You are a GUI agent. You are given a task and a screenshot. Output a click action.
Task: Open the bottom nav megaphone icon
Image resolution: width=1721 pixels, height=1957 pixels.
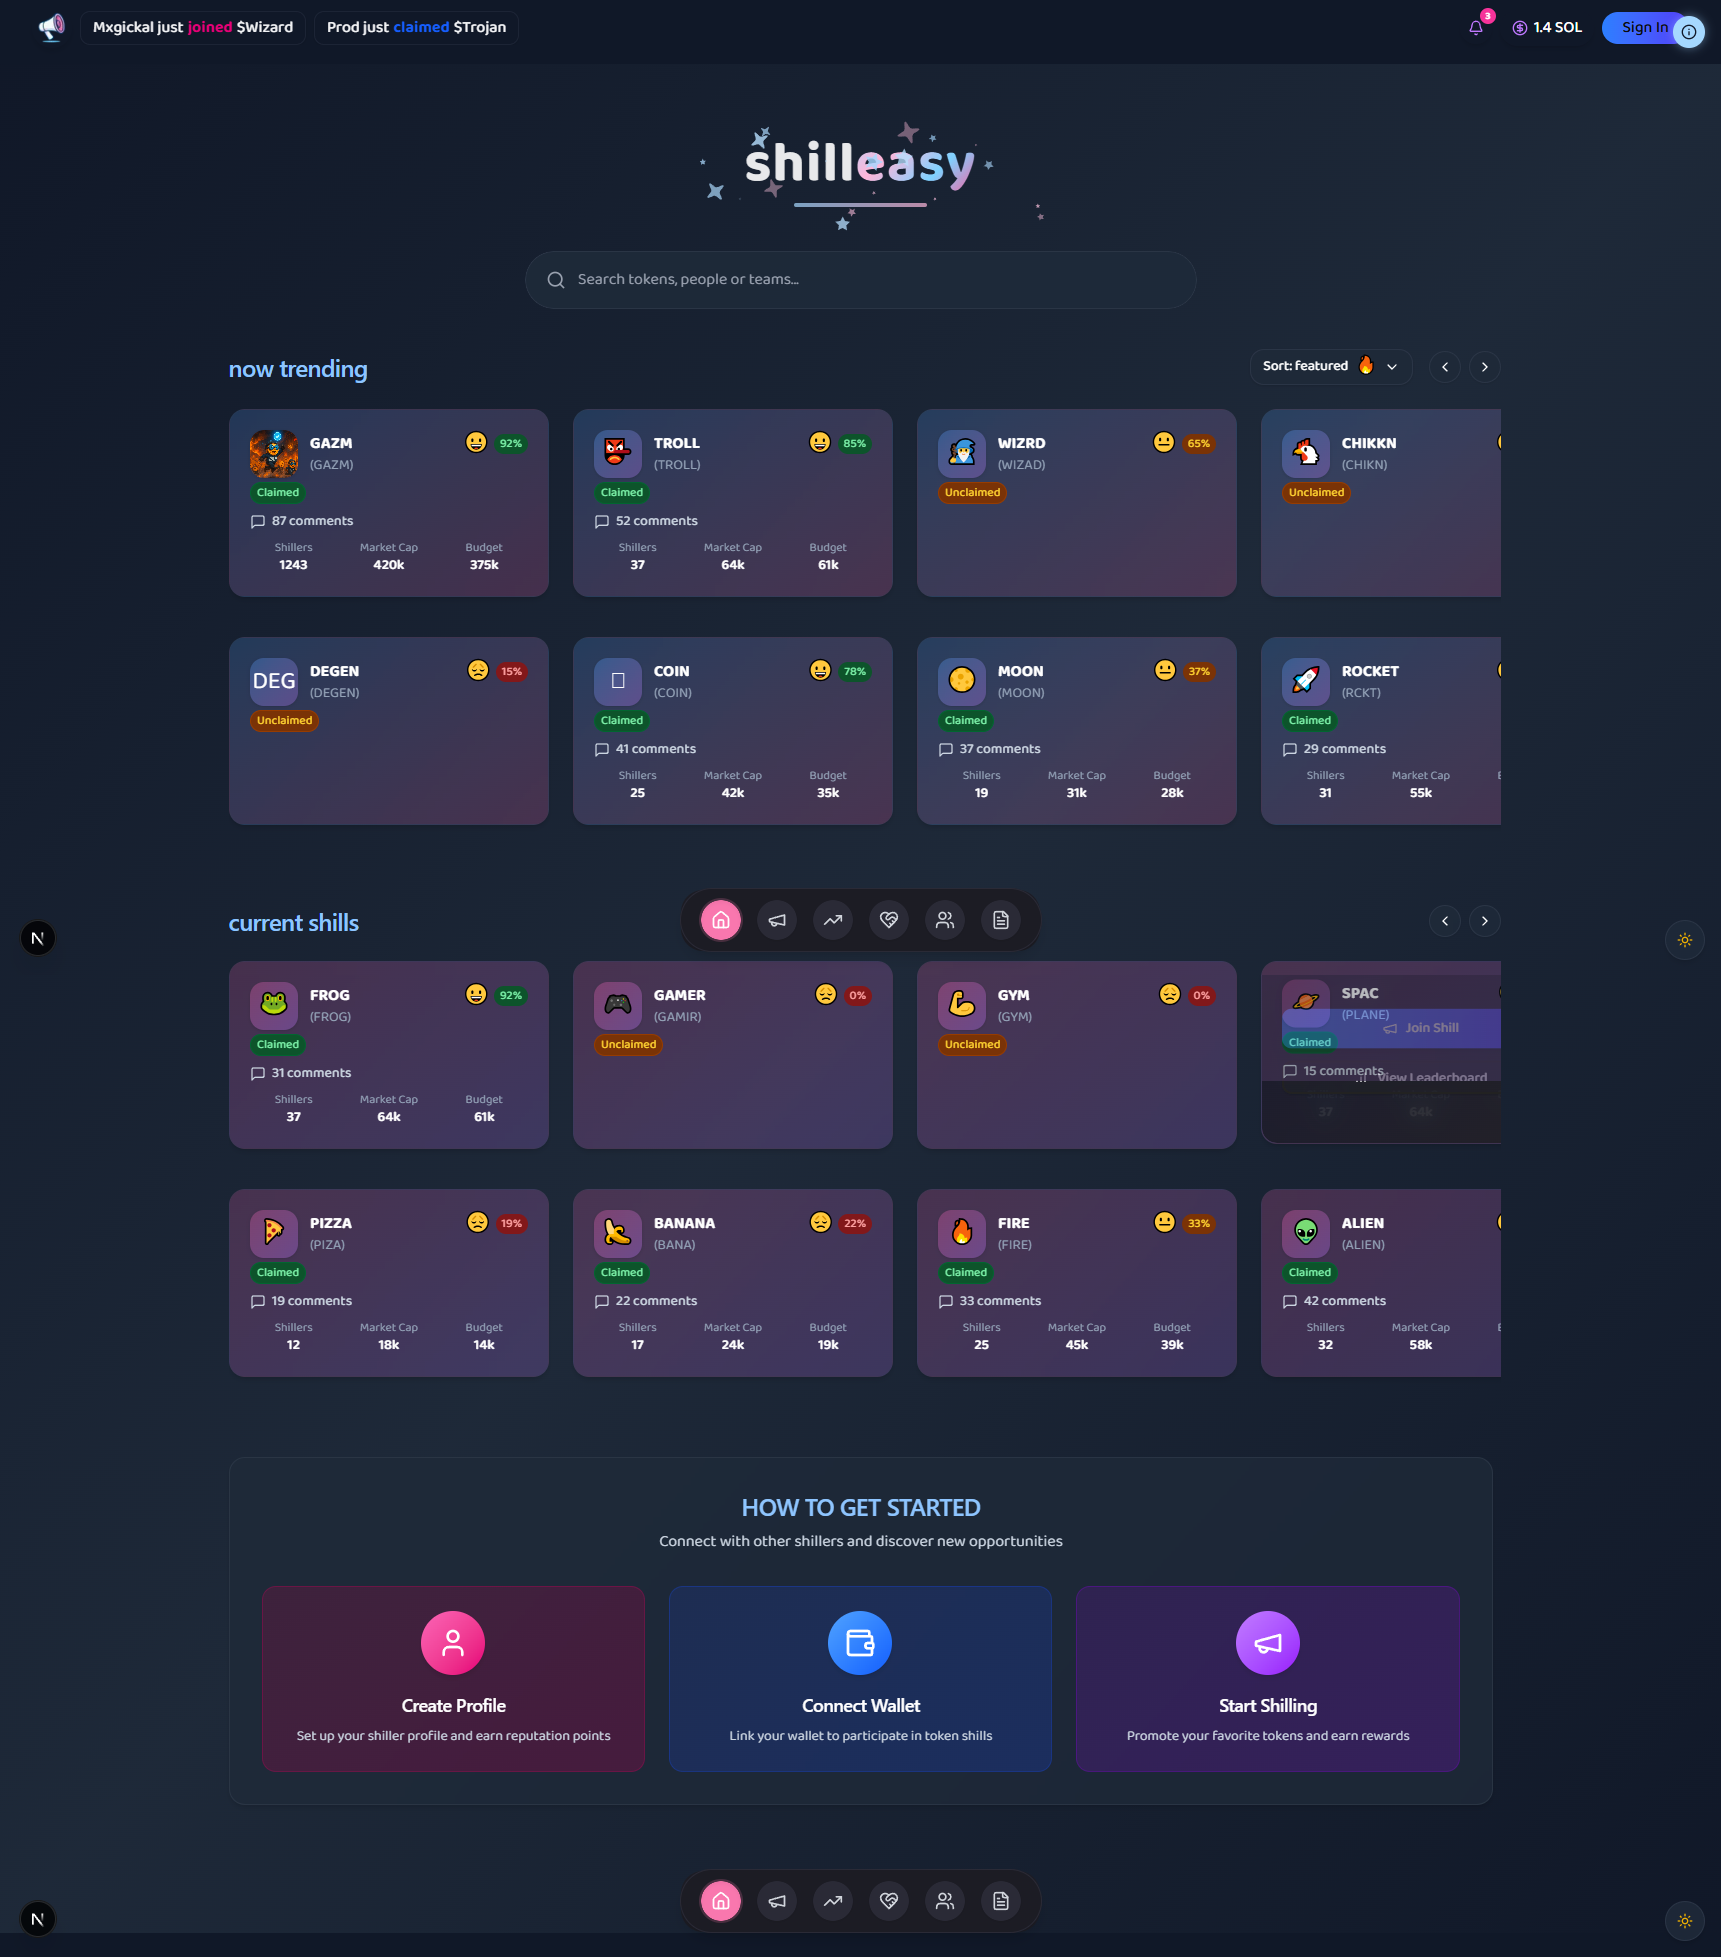click(777, 1901)
